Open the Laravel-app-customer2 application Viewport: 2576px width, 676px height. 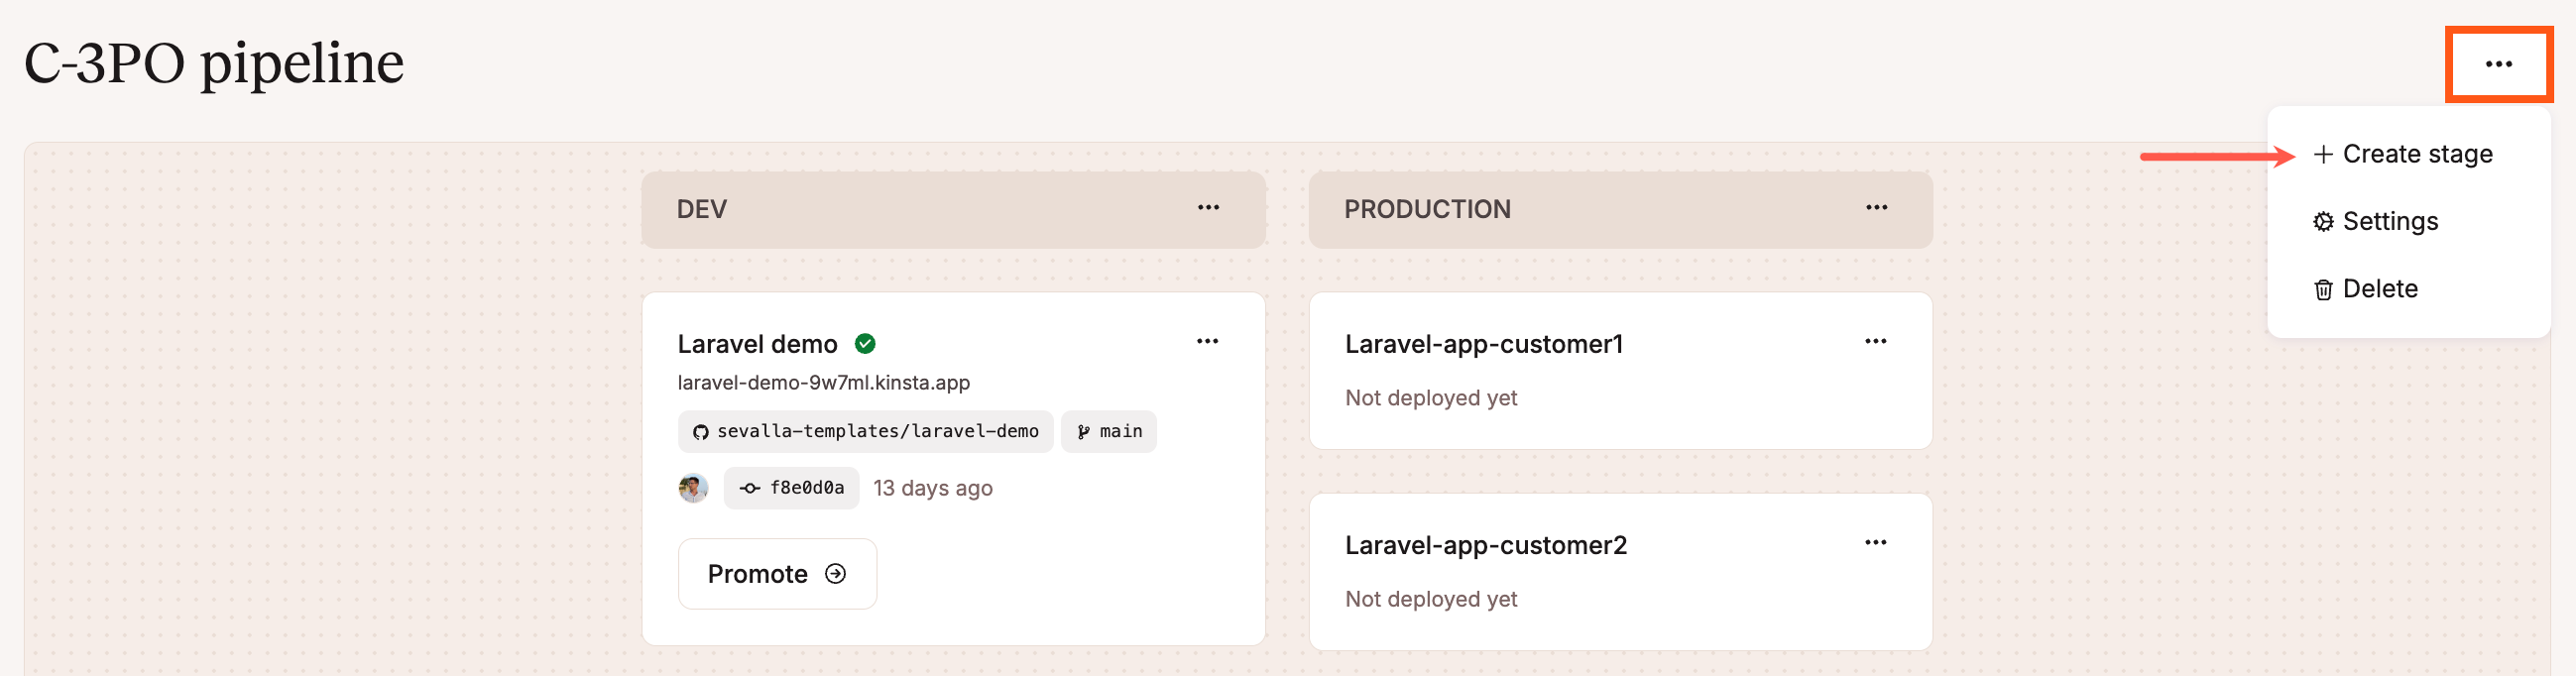(1485, 545)
